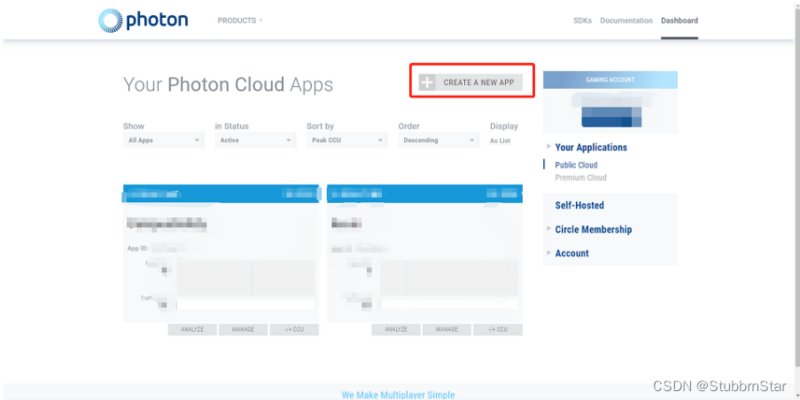Switch to the Dashboard tab
This screenshot has width=800, height=400.
679,20
